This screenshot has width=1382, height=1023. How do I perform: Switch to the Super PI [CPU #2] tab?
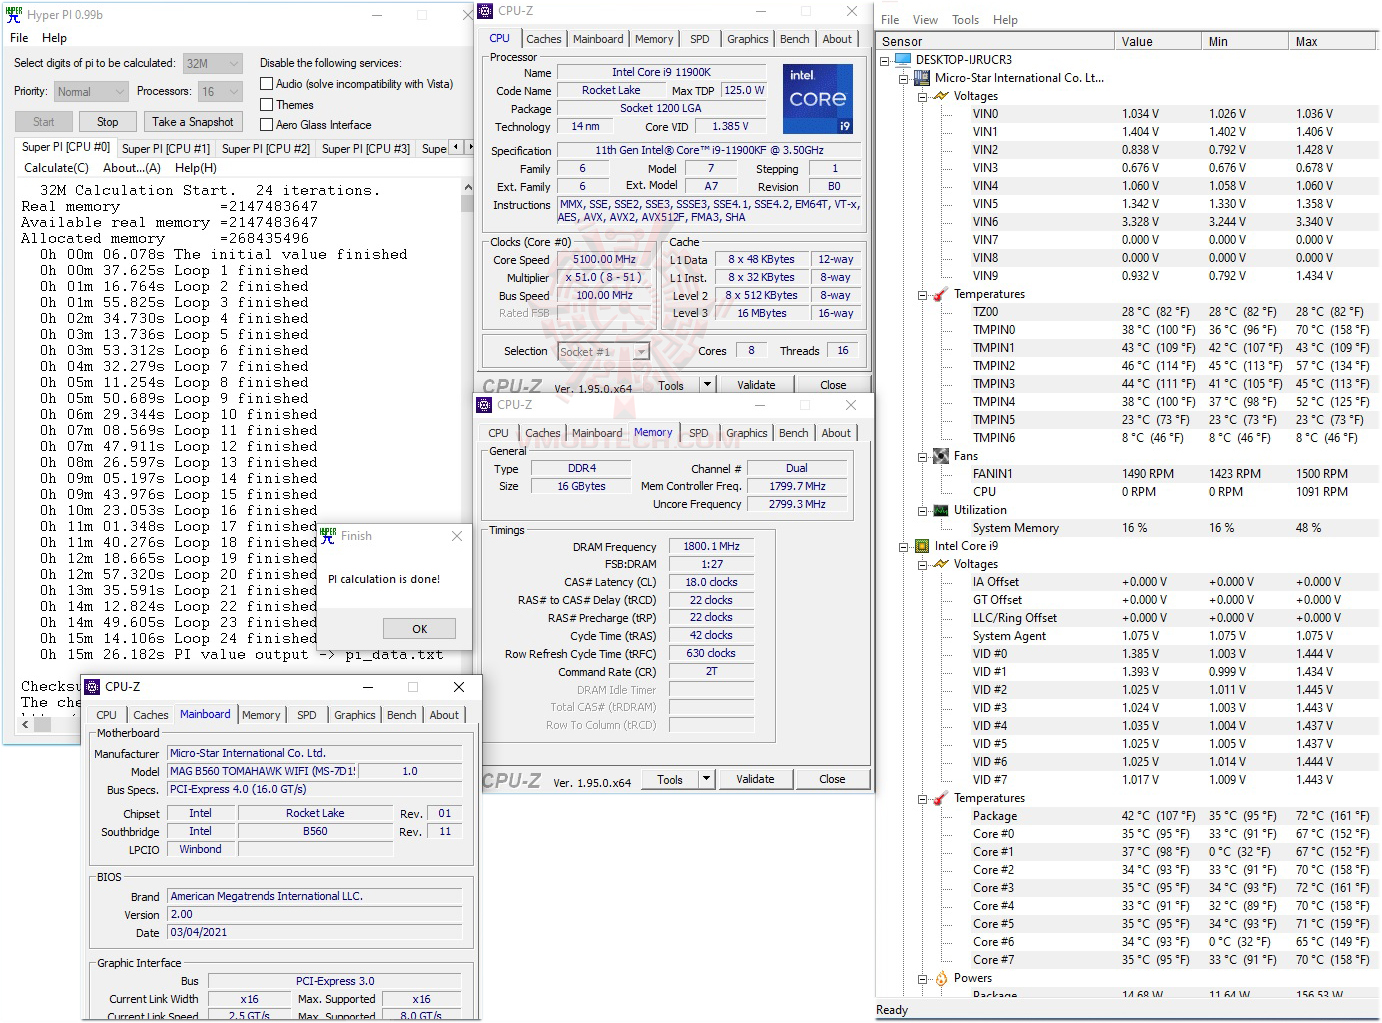266,149
